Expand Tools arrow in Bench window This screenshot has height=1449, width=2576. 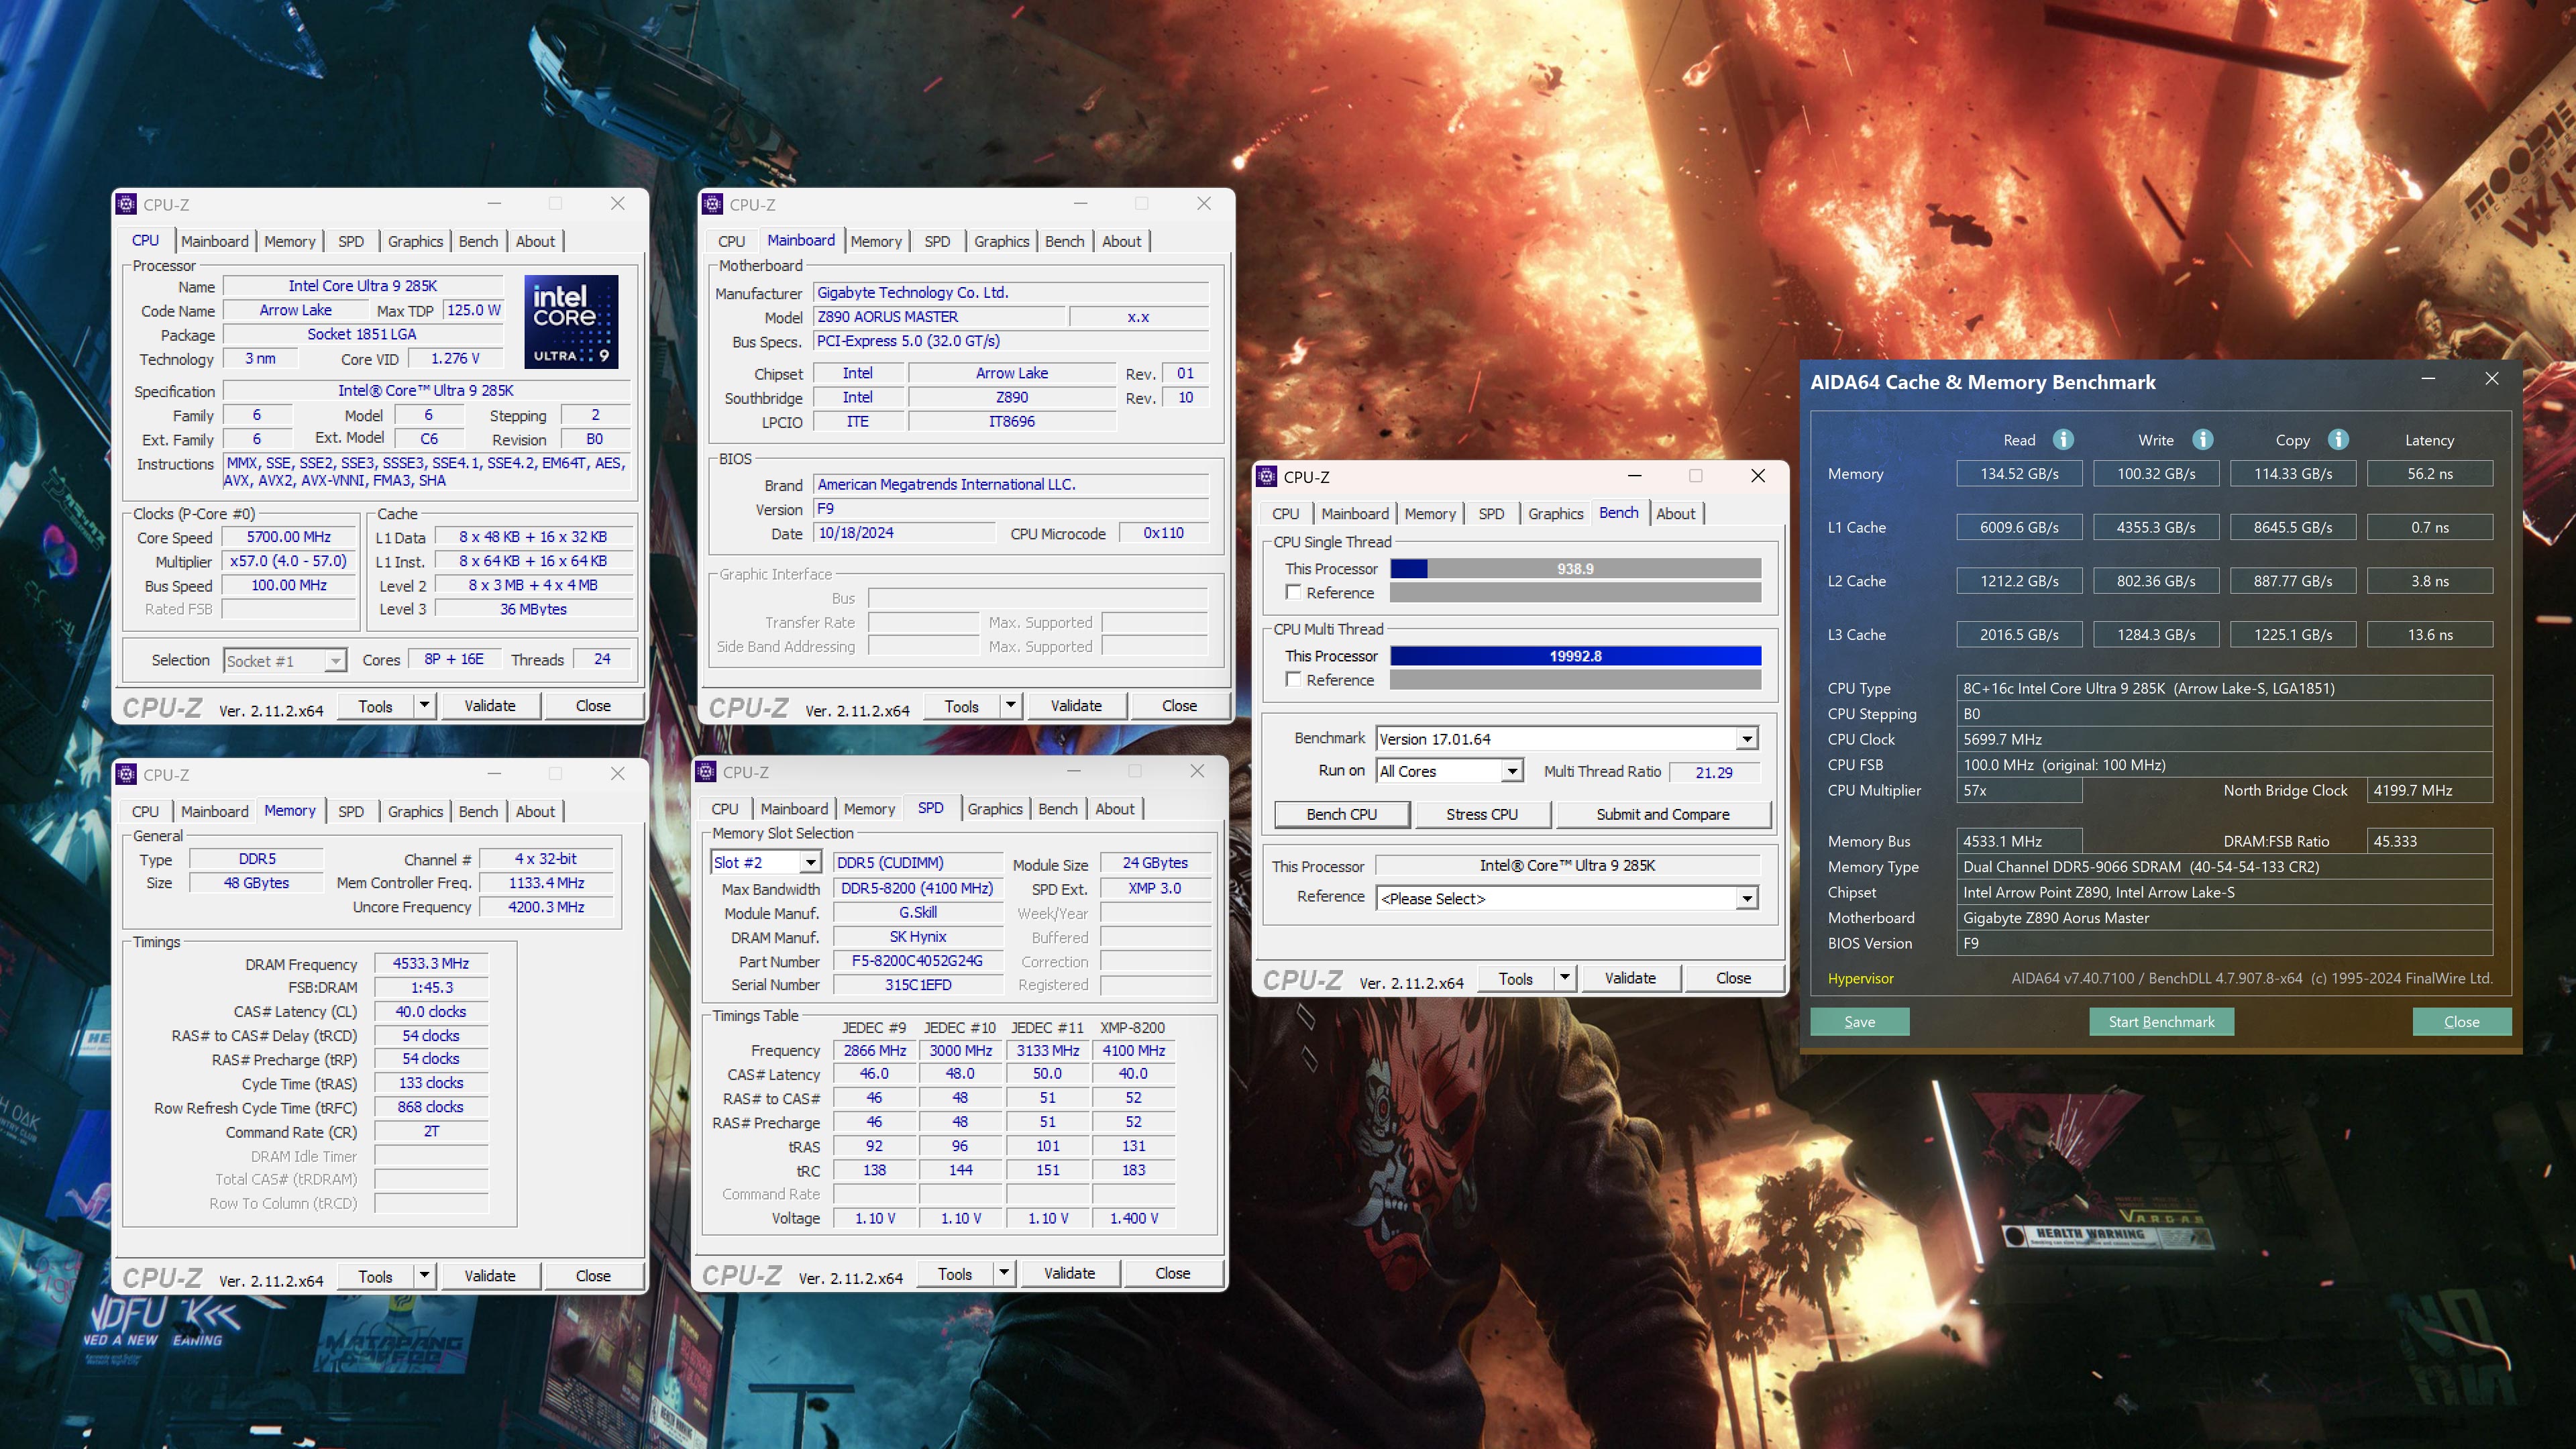1565,978
